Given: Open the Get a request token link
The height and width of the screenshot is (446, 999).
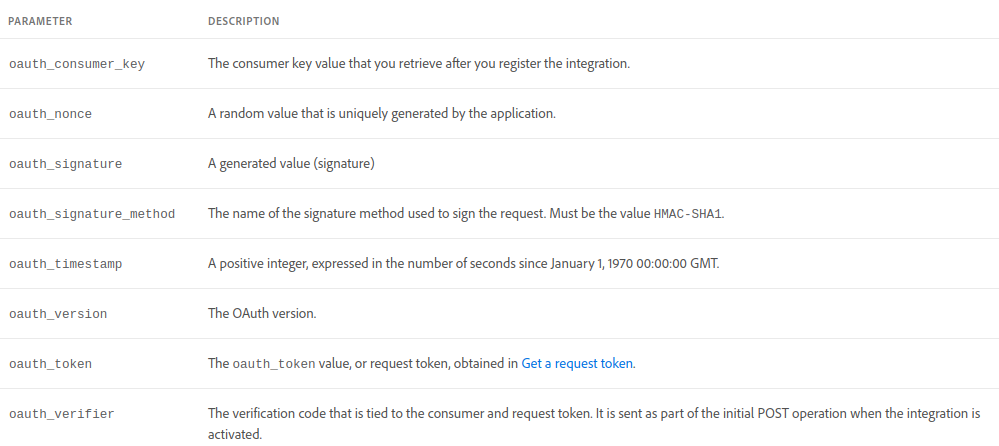Looking at the screenshot, I should tap(577, 364).
